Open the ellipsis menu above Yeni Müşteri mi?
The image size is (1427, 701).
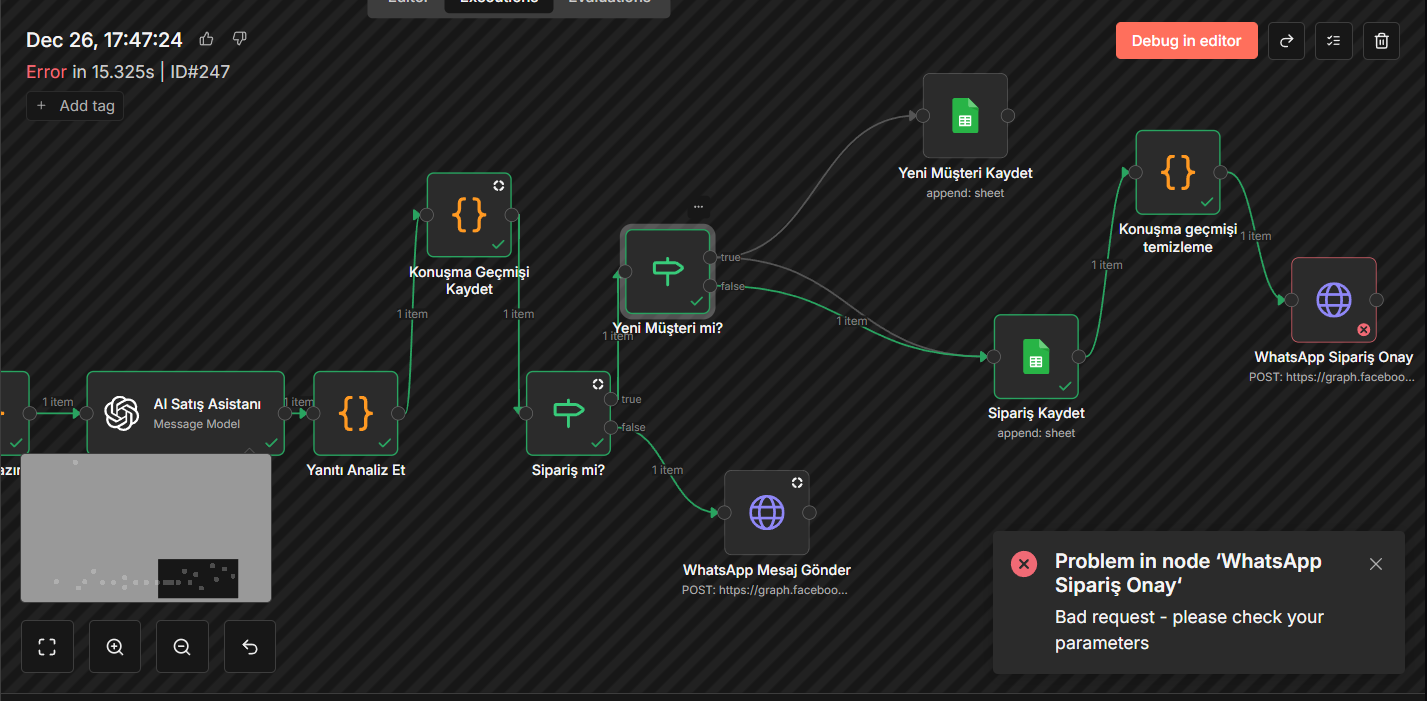pos(698,206)
